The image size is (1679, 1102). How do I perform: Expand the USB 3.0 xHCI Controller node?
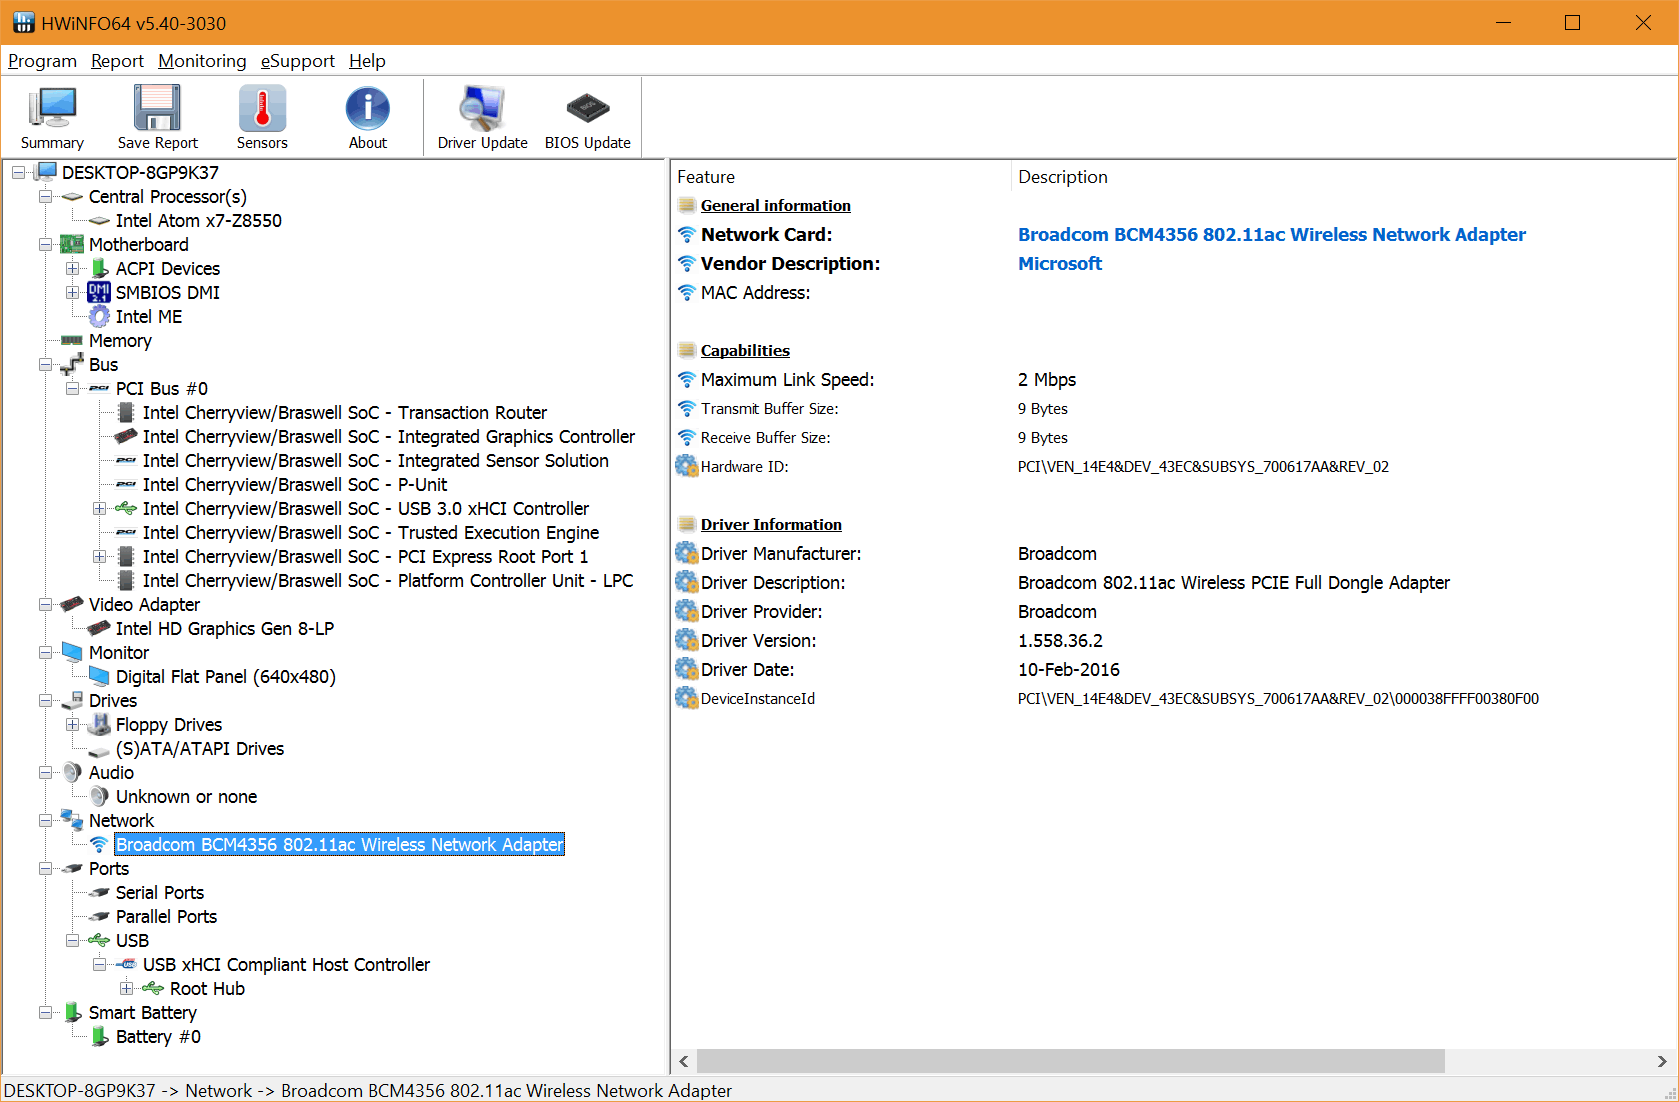click(x=99, y=508)
